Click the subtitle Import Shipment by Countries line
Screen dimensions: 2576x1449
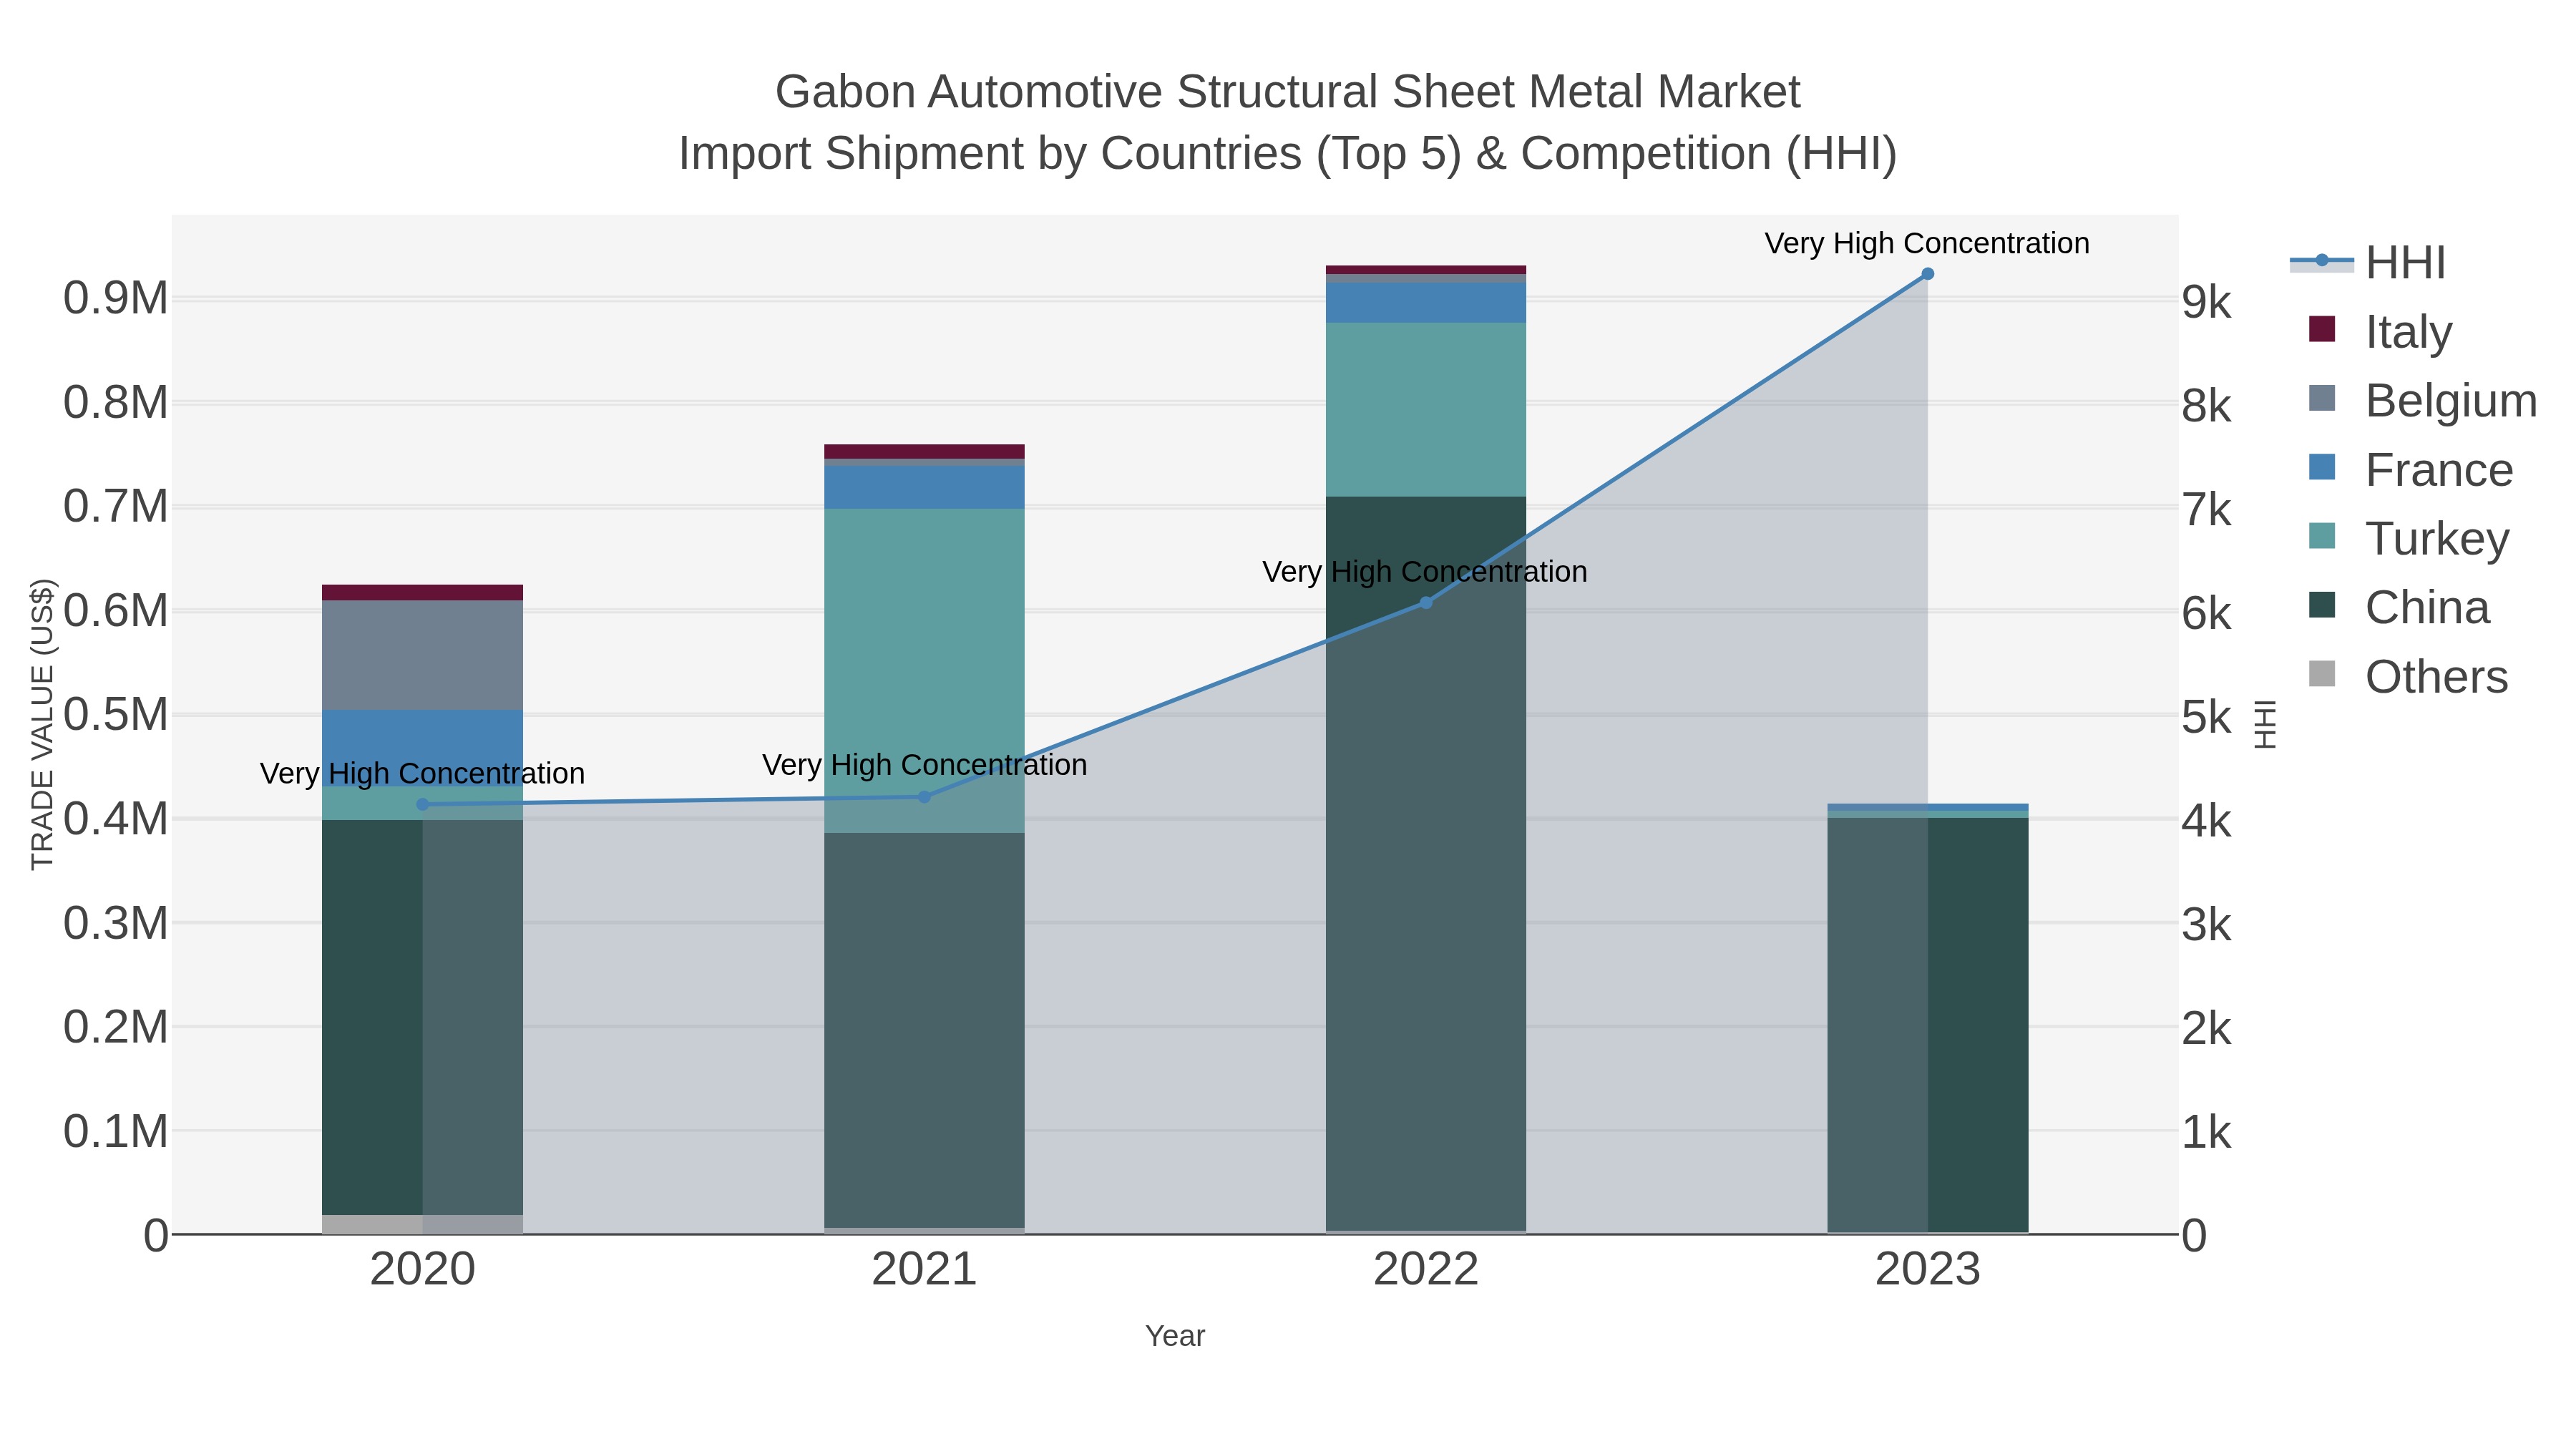click(x=1288, y=154)
